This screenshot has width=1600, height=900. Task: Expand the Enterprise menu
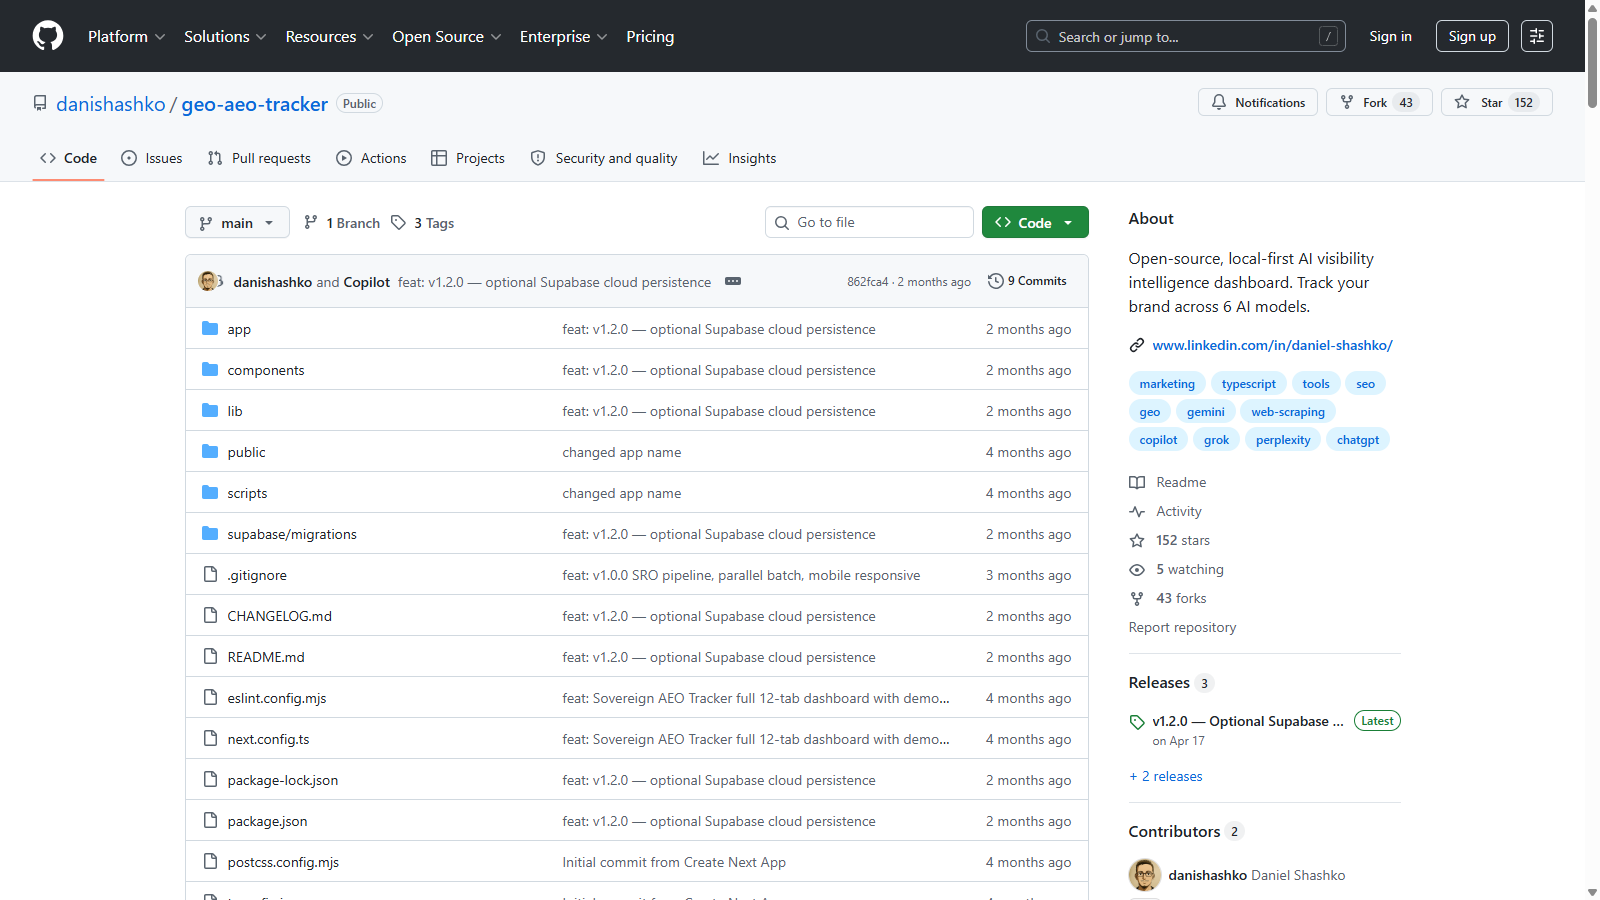click(x=563, y=36)
